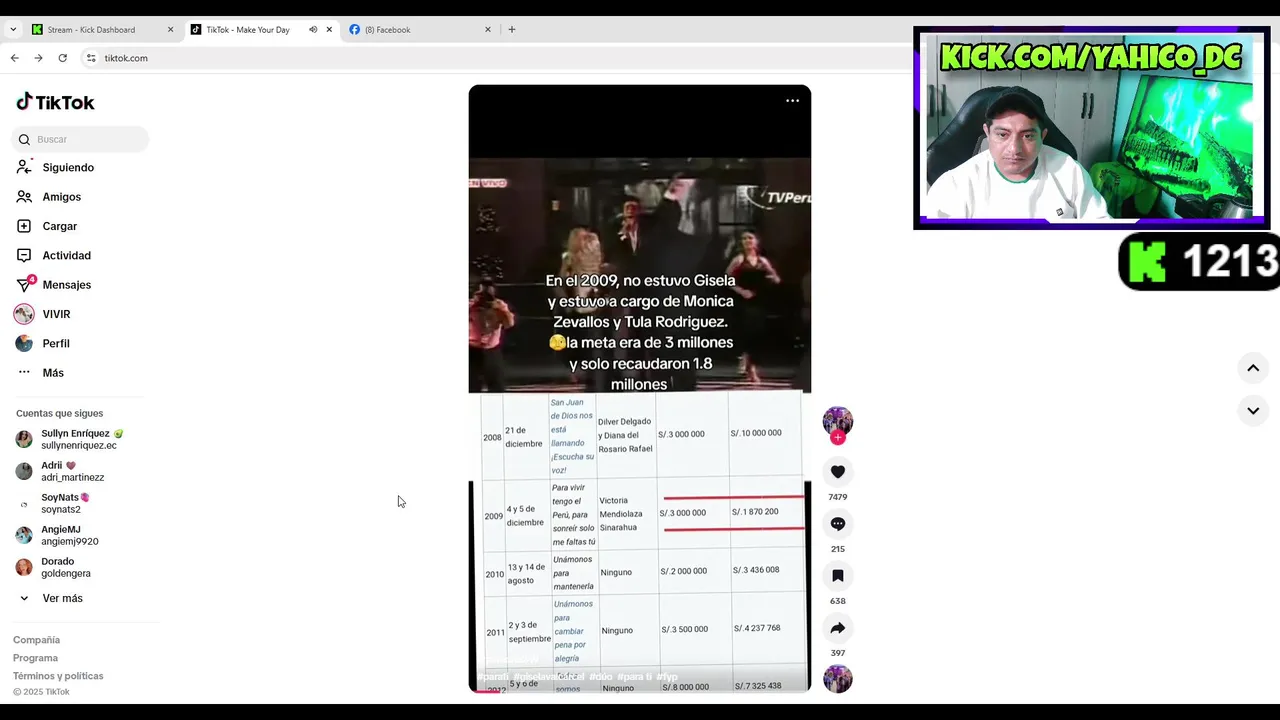Click the 215 comments count
Image resolution: width=1280 pixels, height=720 pixels.
point(838,549)
